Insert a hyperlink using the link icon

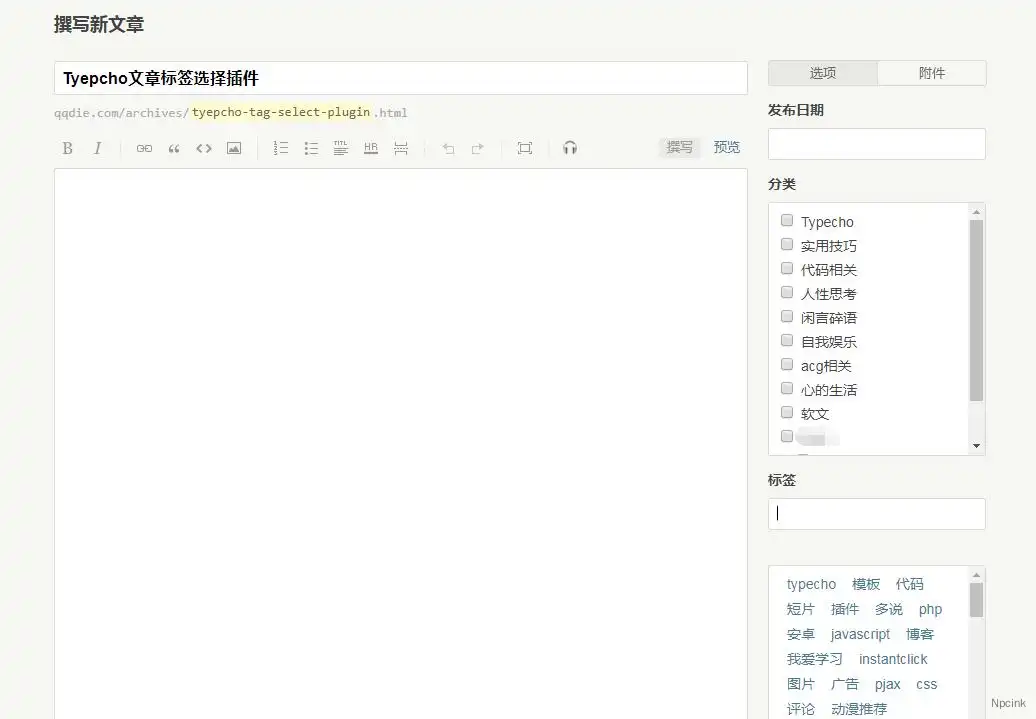[x=144, y=148]
